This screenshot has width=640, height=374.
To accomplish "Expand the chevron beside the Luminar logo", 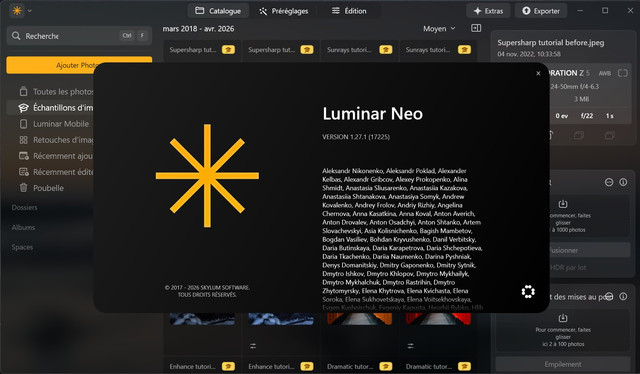I will click(29, 11).
